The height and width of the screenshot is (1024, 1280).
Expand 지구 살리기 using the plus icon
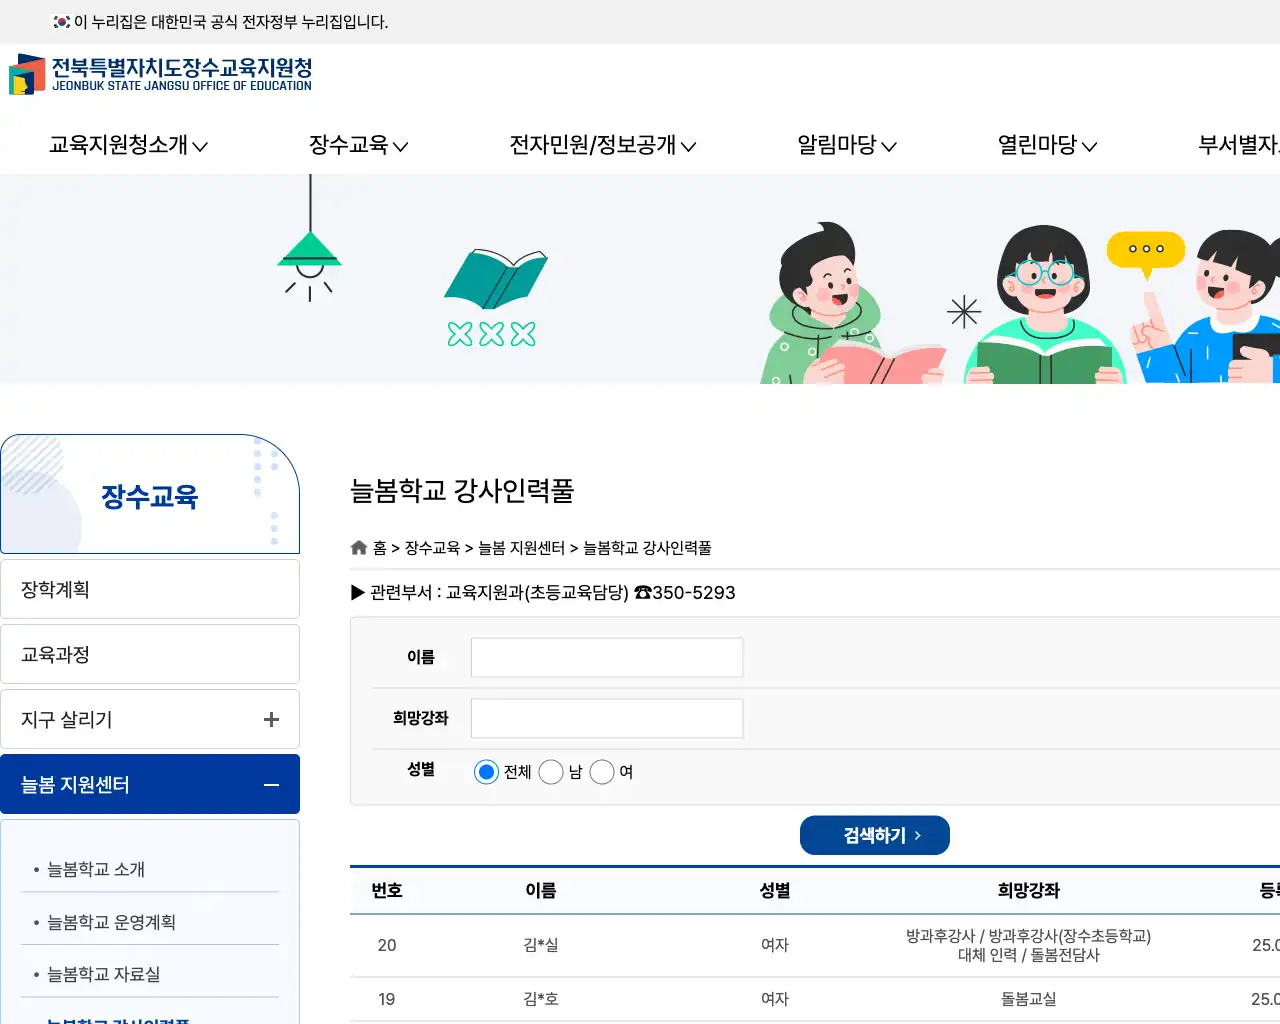click(270, 719)
